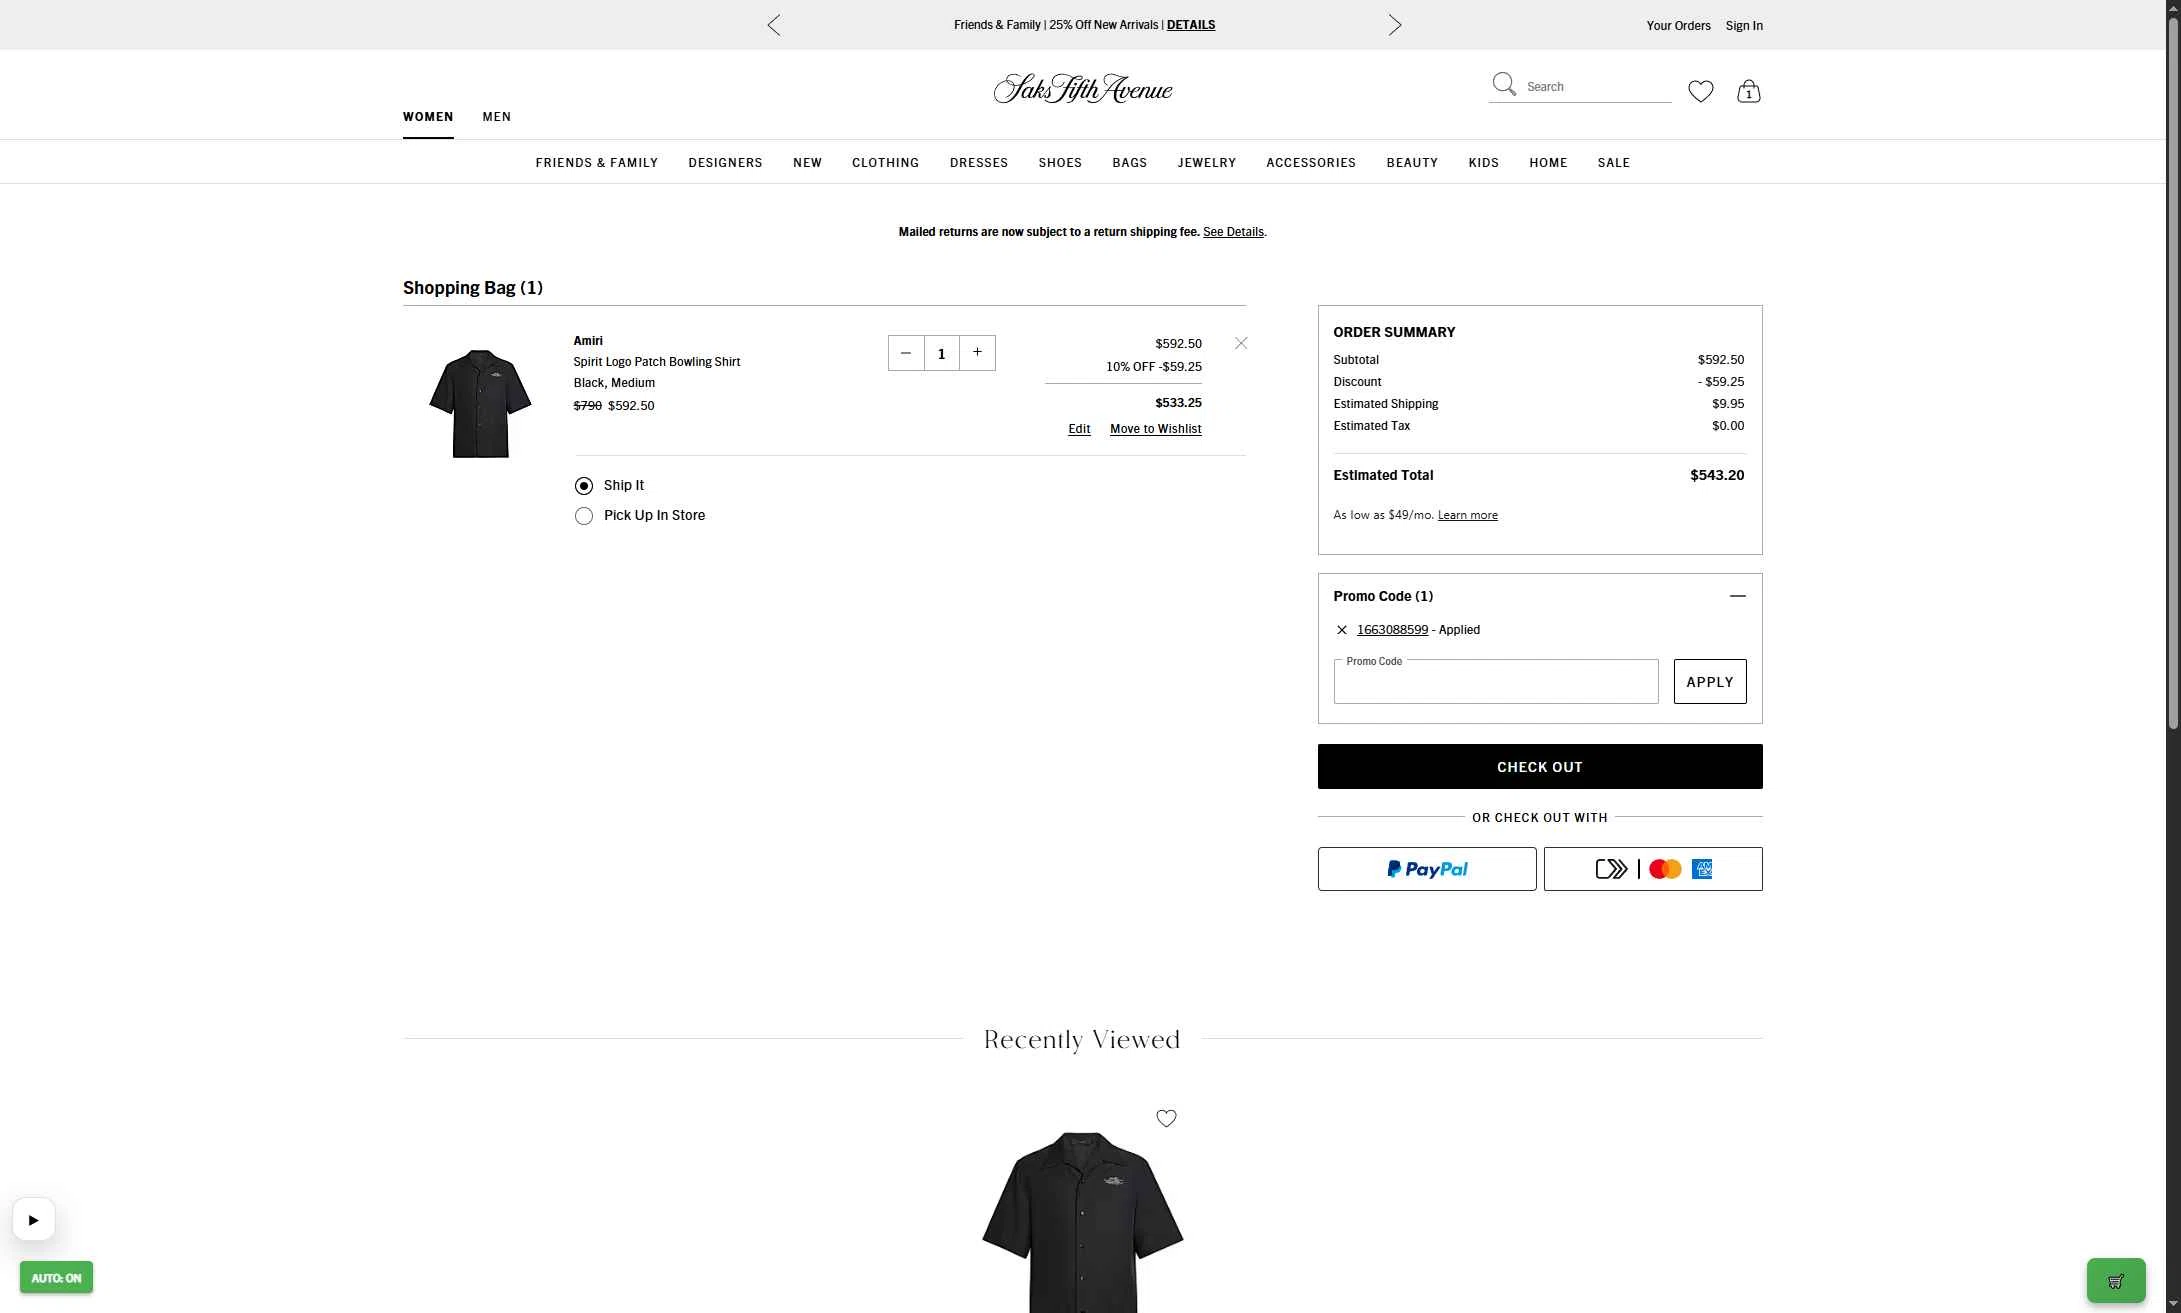Switch to the MEN tab
The width and height of the screenshot is (2181, 1313).
coord(496,117)
